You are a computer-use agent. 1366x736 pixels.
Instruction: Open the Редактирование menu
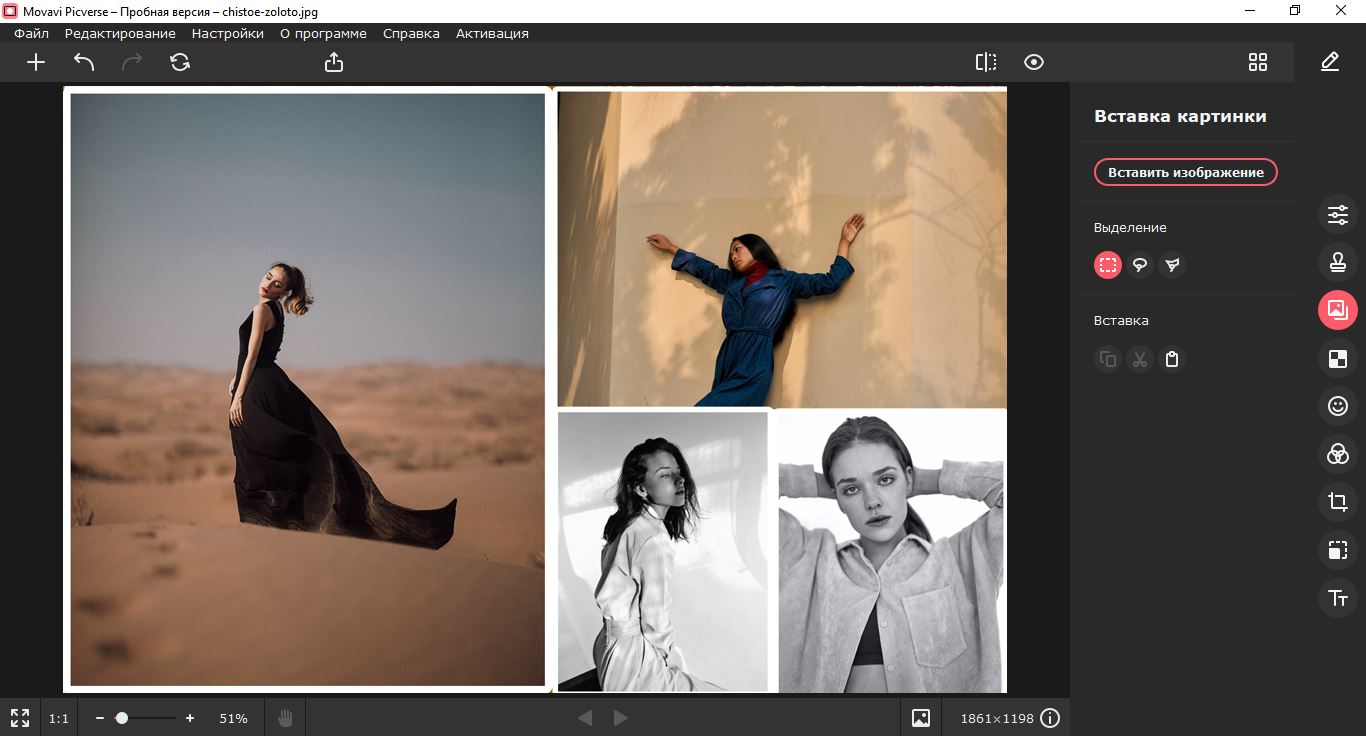point(120,33)
